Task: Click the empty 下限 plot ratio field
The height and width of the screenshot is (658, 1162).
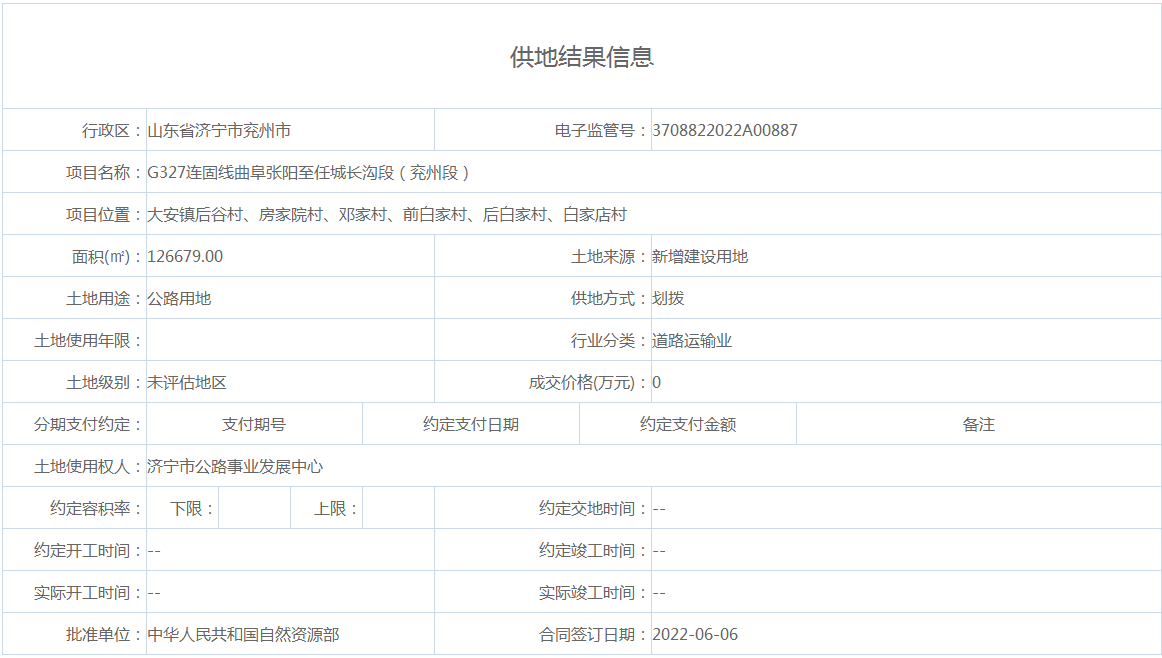Action: point(254,509)
